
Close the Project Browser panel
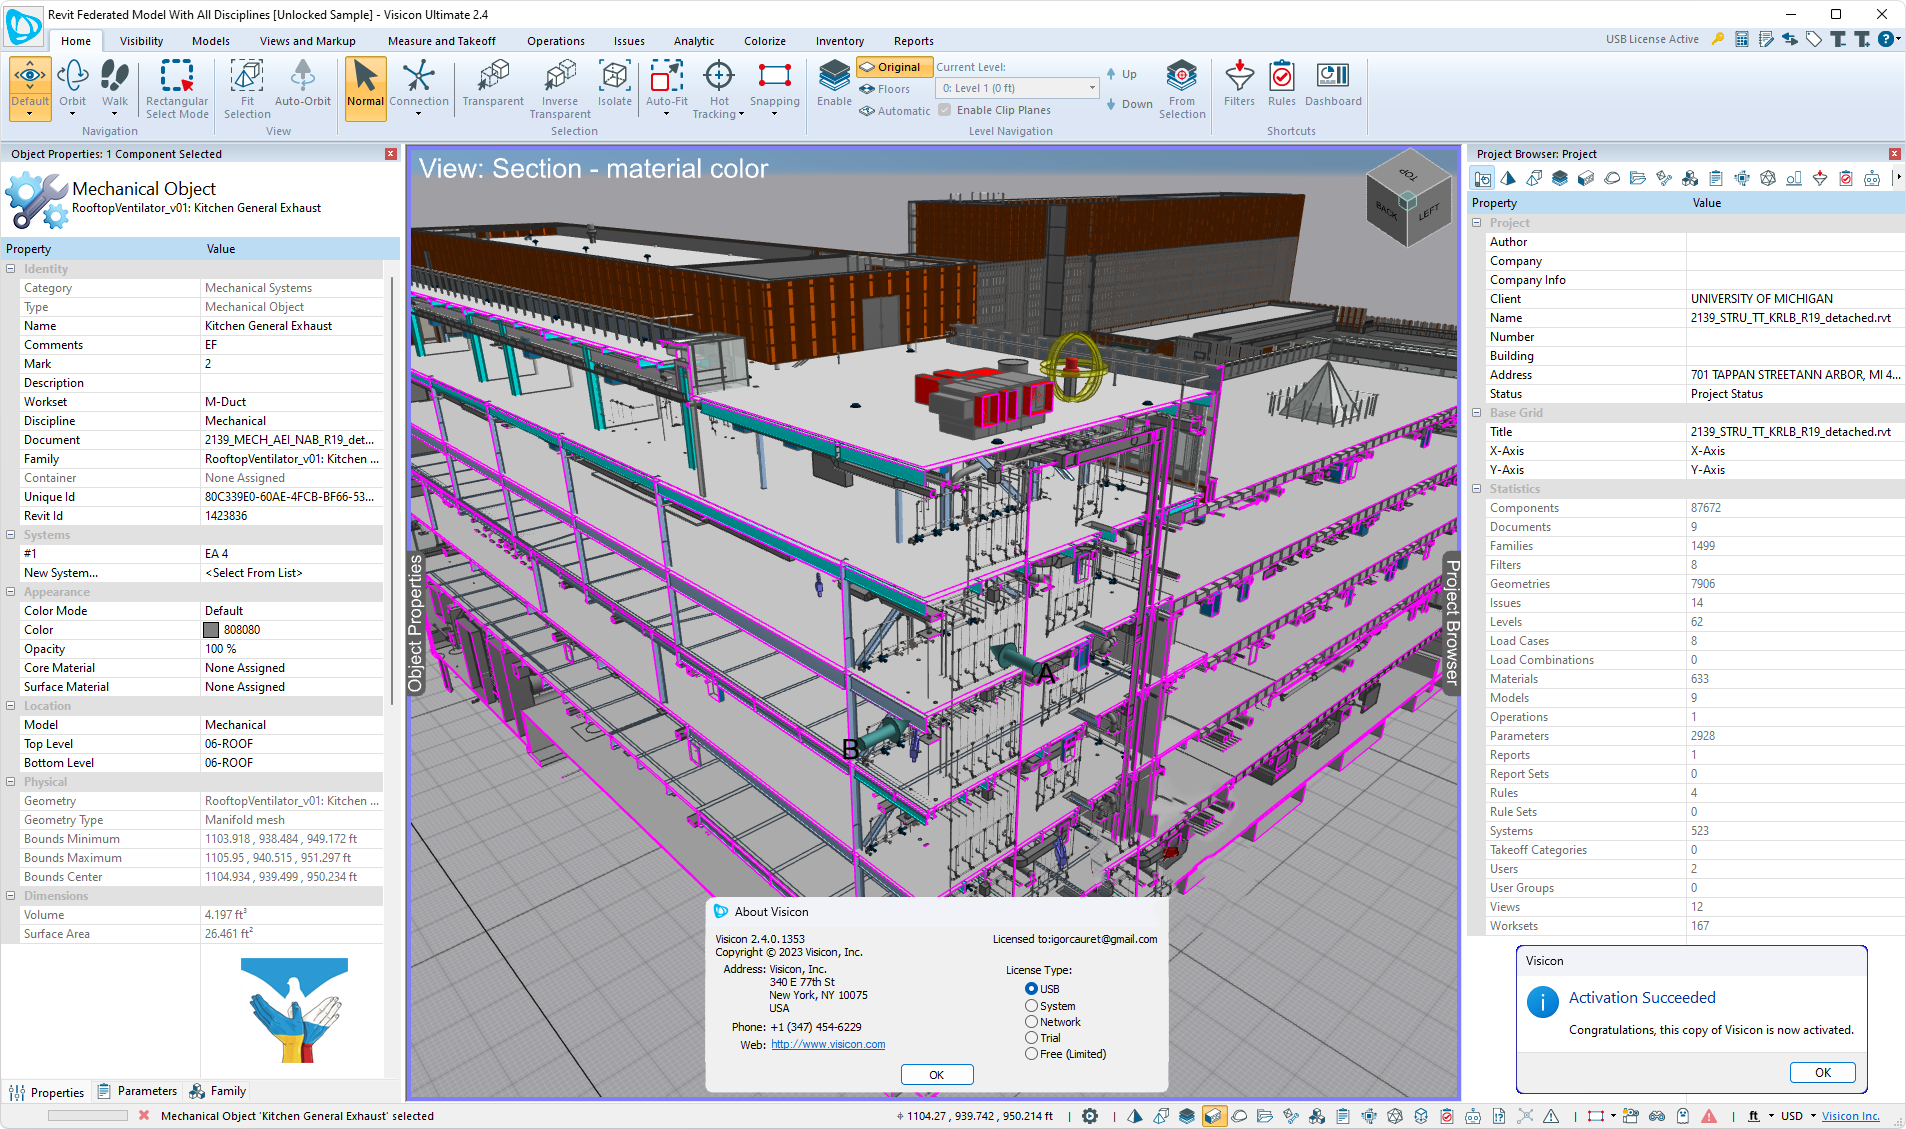click(1895, 154)
